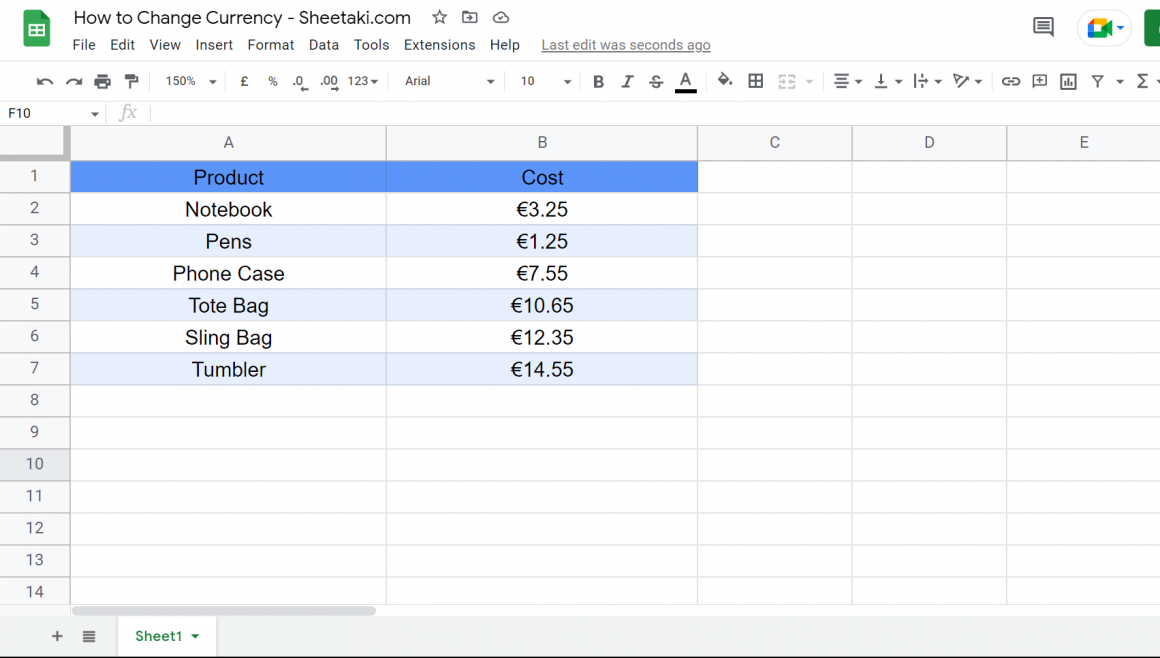Insert a chart
Screen dimensions: 1160x658
[x=1067, y=81]
